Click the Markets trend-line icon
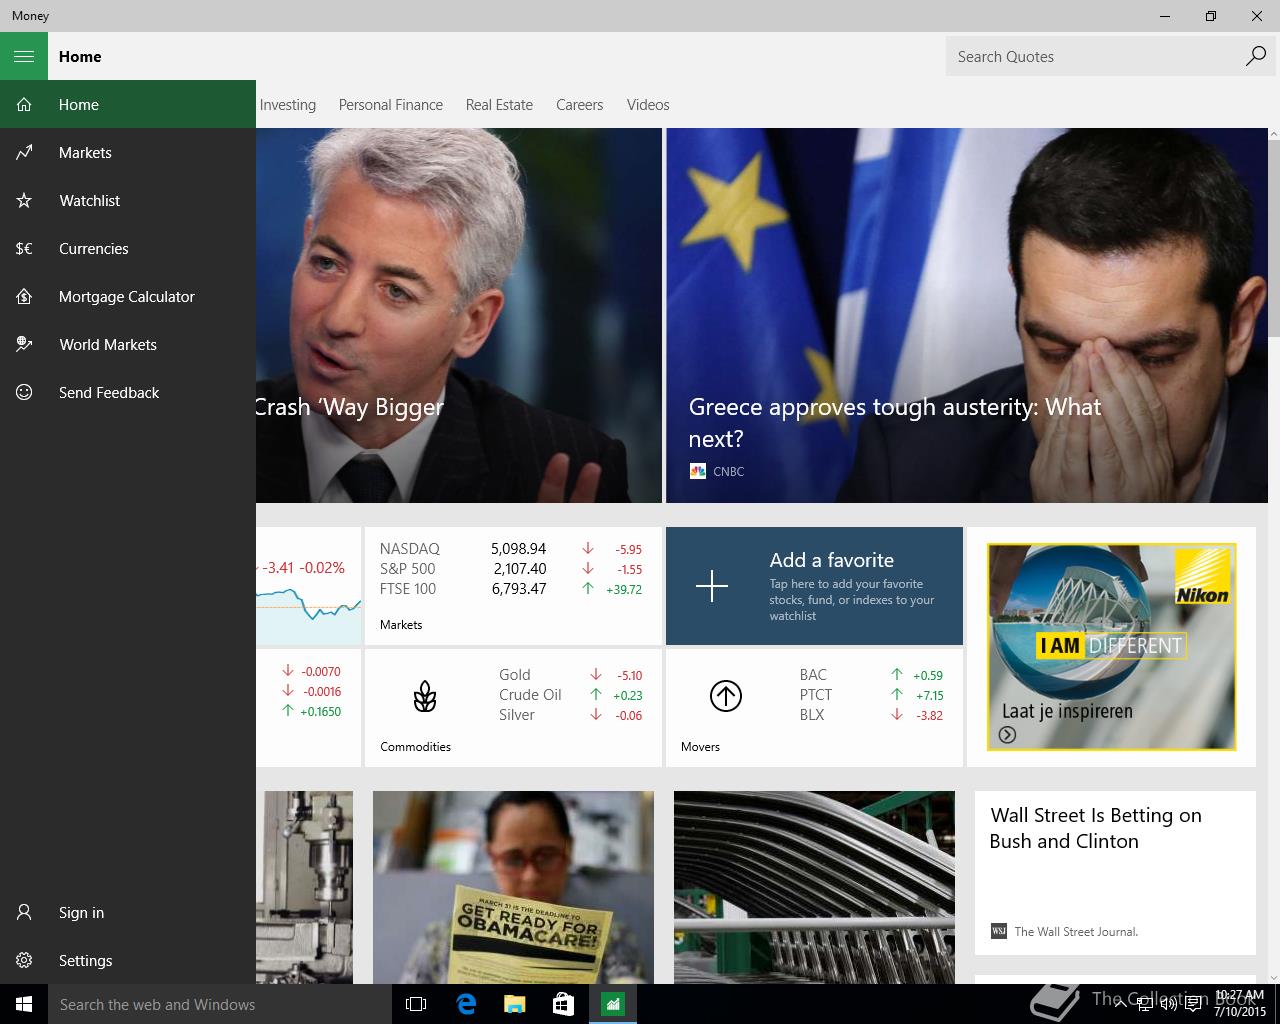The image size is (1280, 1024). (24, 152)
